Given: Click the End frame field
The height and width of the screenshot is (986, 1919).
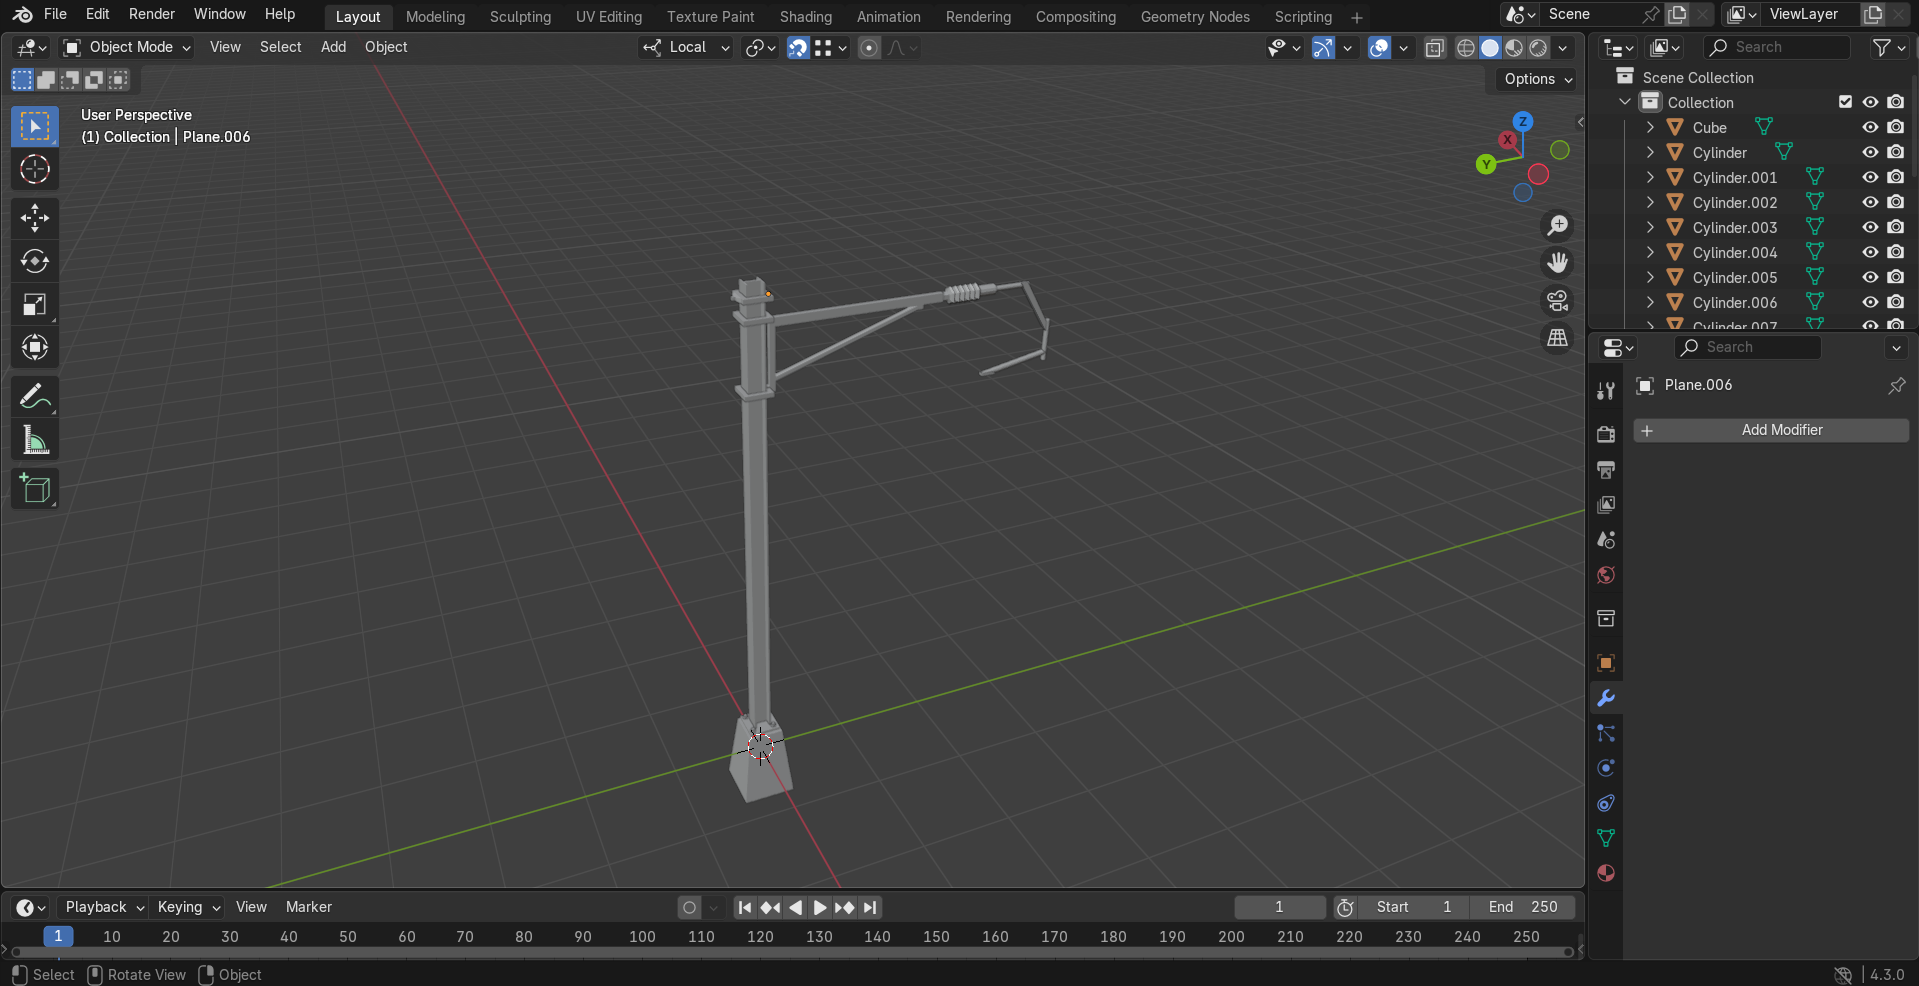Looking at the screenshot, I should click(1522, 907).
